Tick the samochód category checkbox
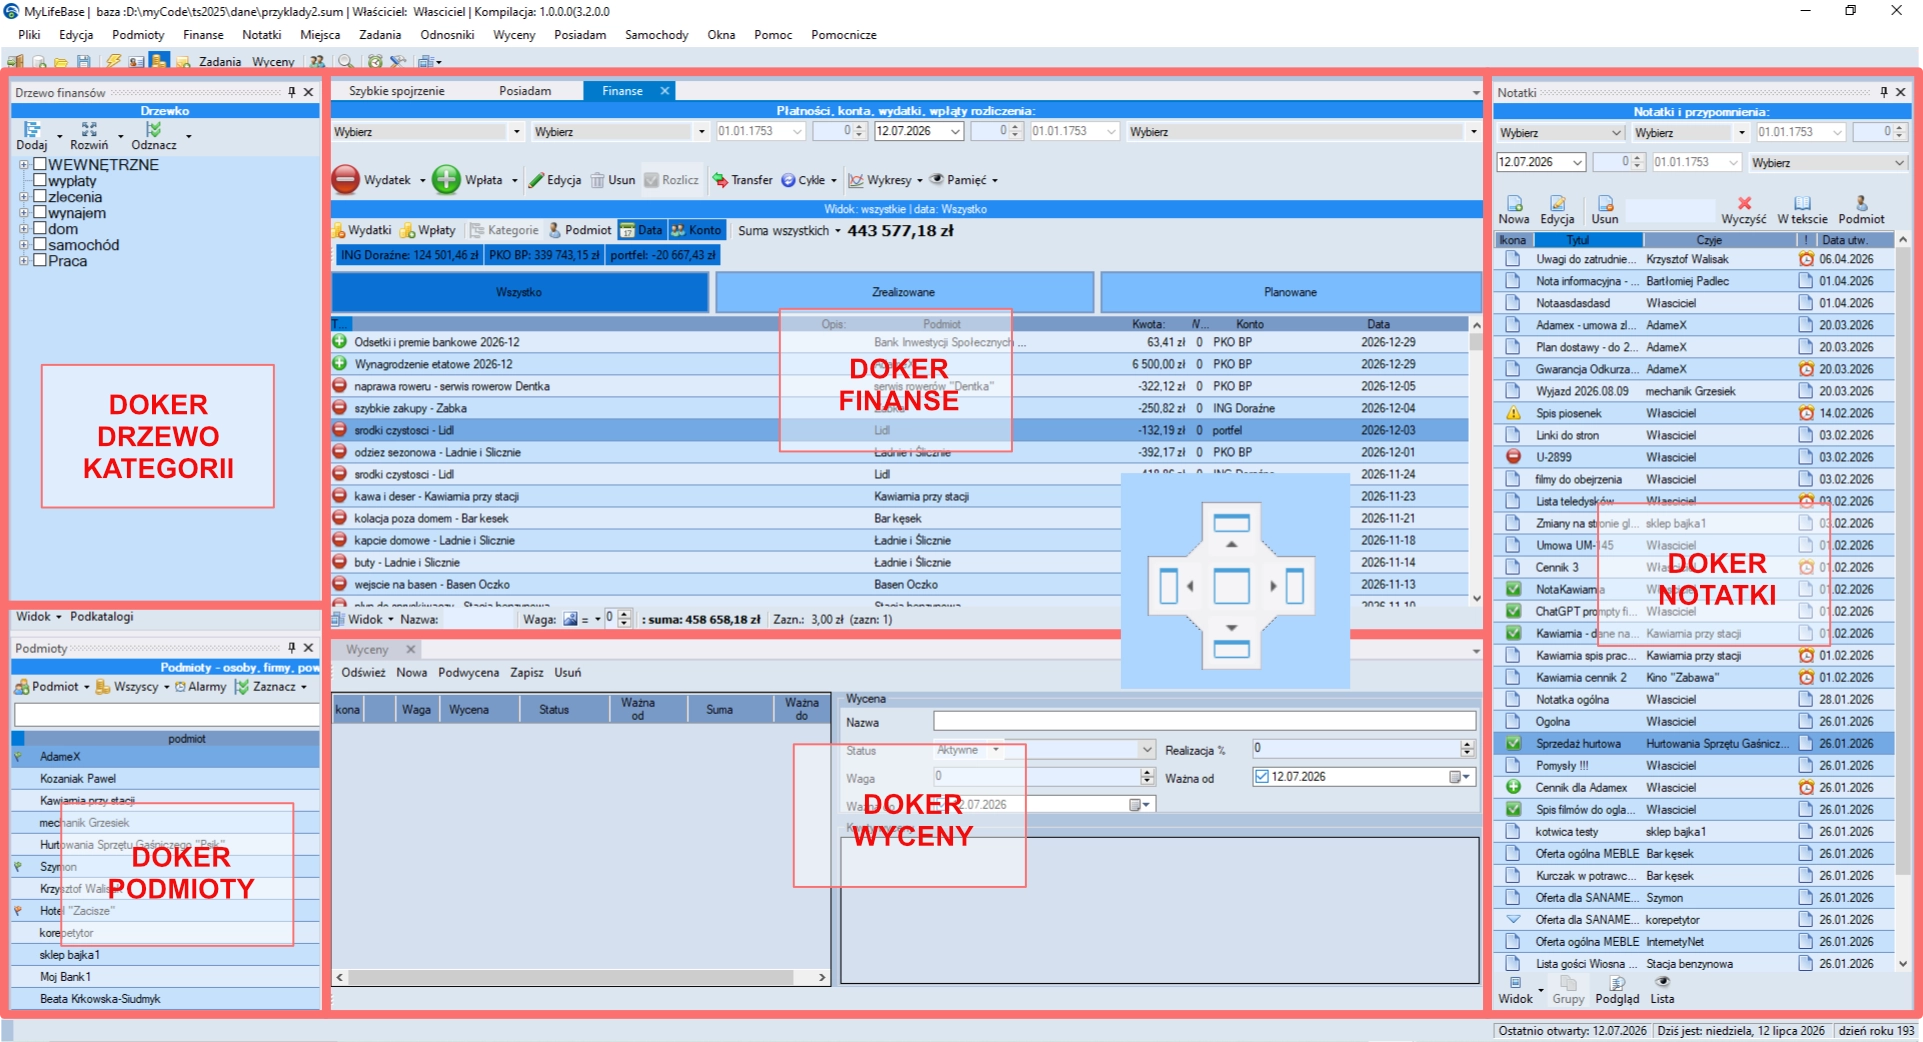The image size is (1923, 1042). 41,244
